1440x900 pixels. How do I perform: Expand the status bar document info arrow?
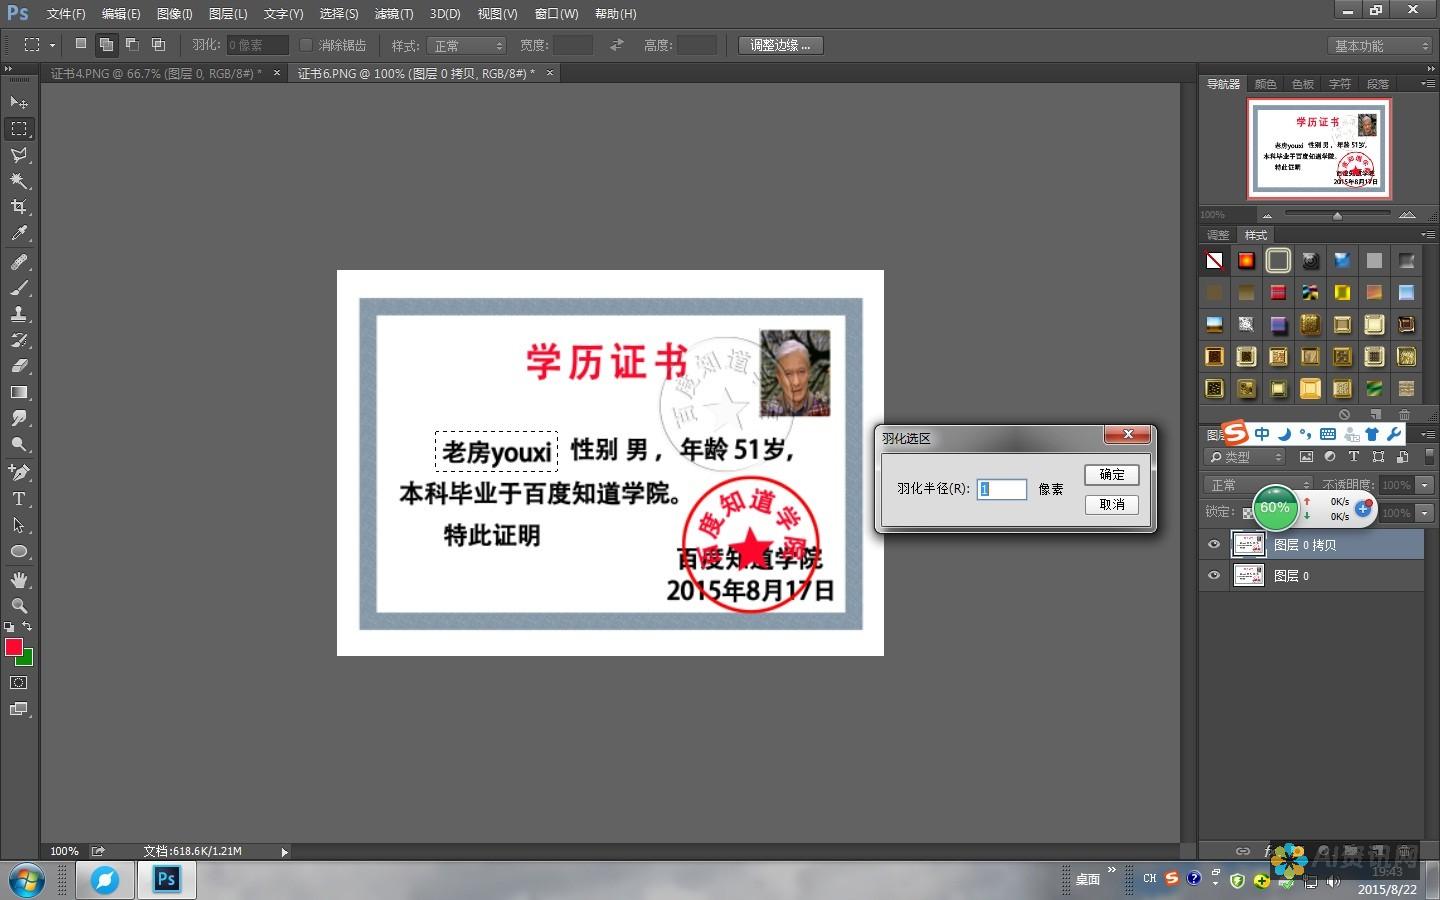(x=285, y=852)
